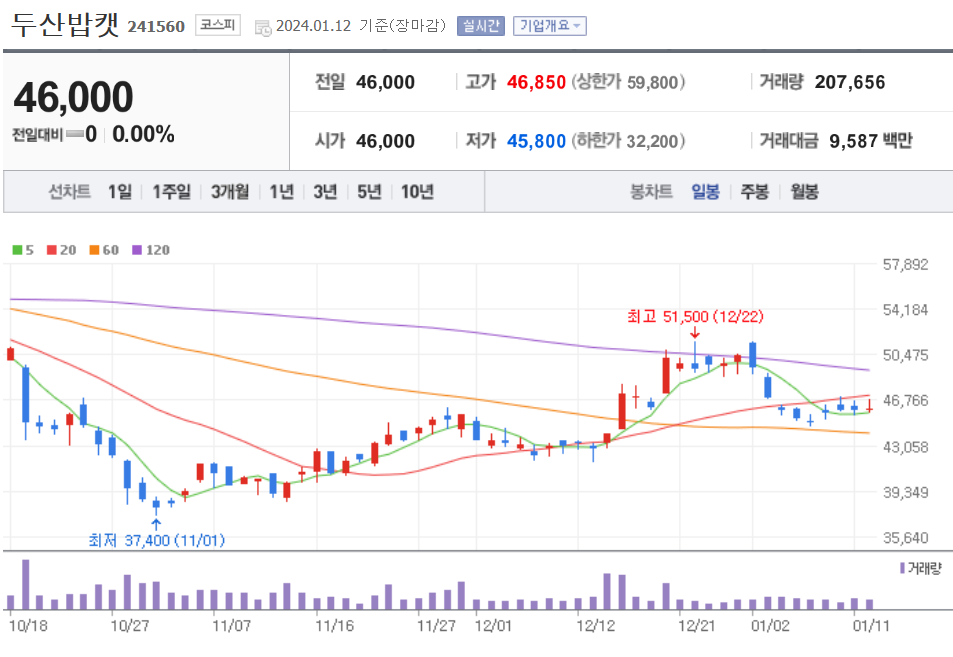Click the 상한가 59,800 upper limit text
This screenshot has height=657, width=953.
point(628,82)
